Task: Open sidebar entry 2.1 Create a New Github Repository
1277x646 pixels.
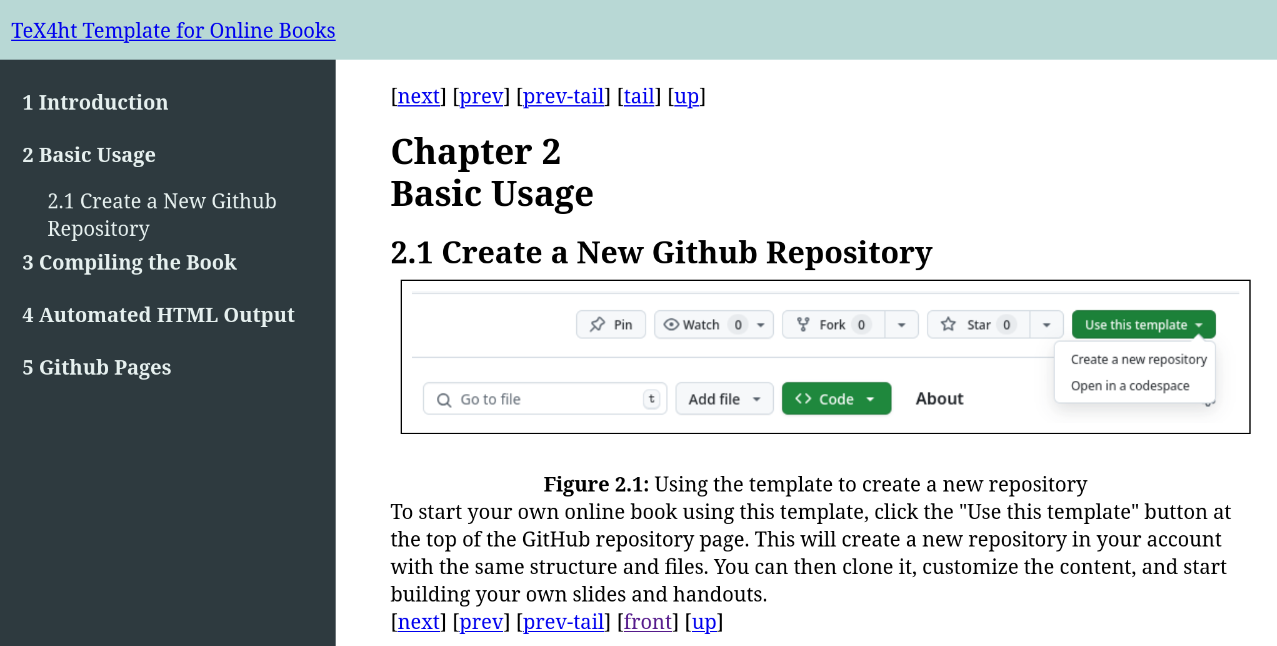Action: 162,215
